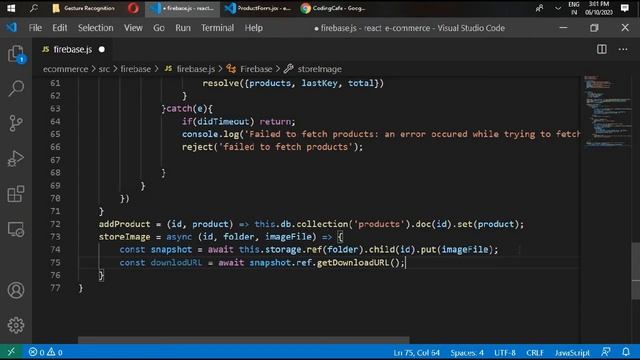The height and width of the screenshot is (360, 640).
Task: Switch to Gesture Recognition folder in taskbar
Action: coord(84,8)
